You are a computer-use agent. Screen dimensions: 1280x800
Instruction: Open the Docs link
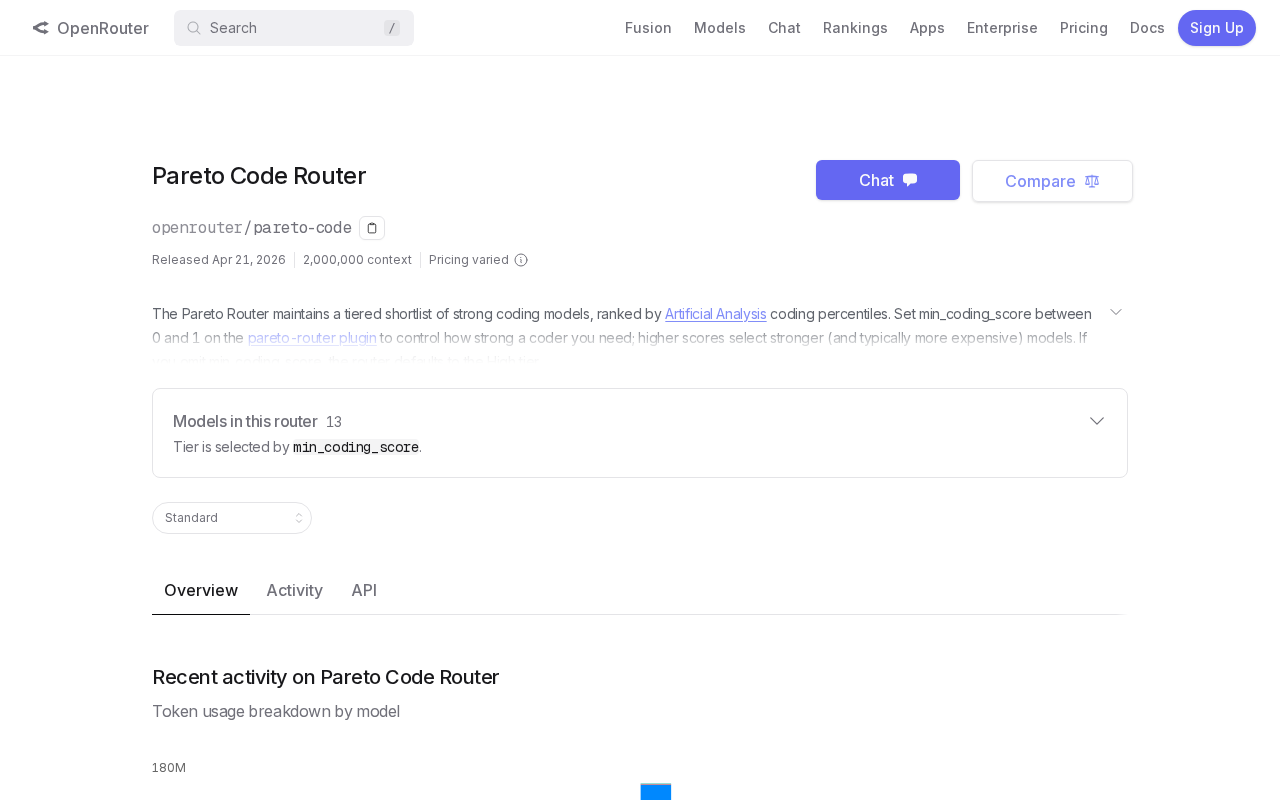[x=1147, y=28]
